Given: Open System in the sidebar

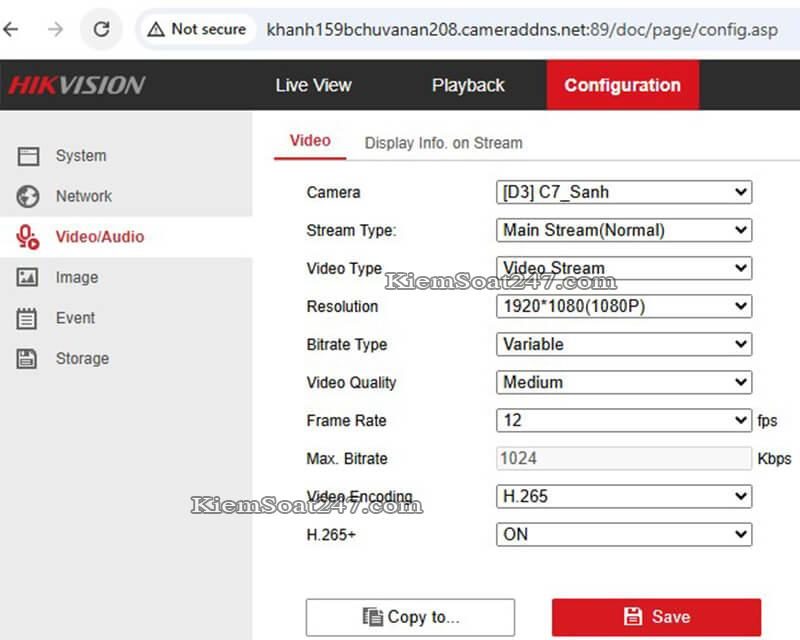Looking at the screenshot, I should coord(81,156).
